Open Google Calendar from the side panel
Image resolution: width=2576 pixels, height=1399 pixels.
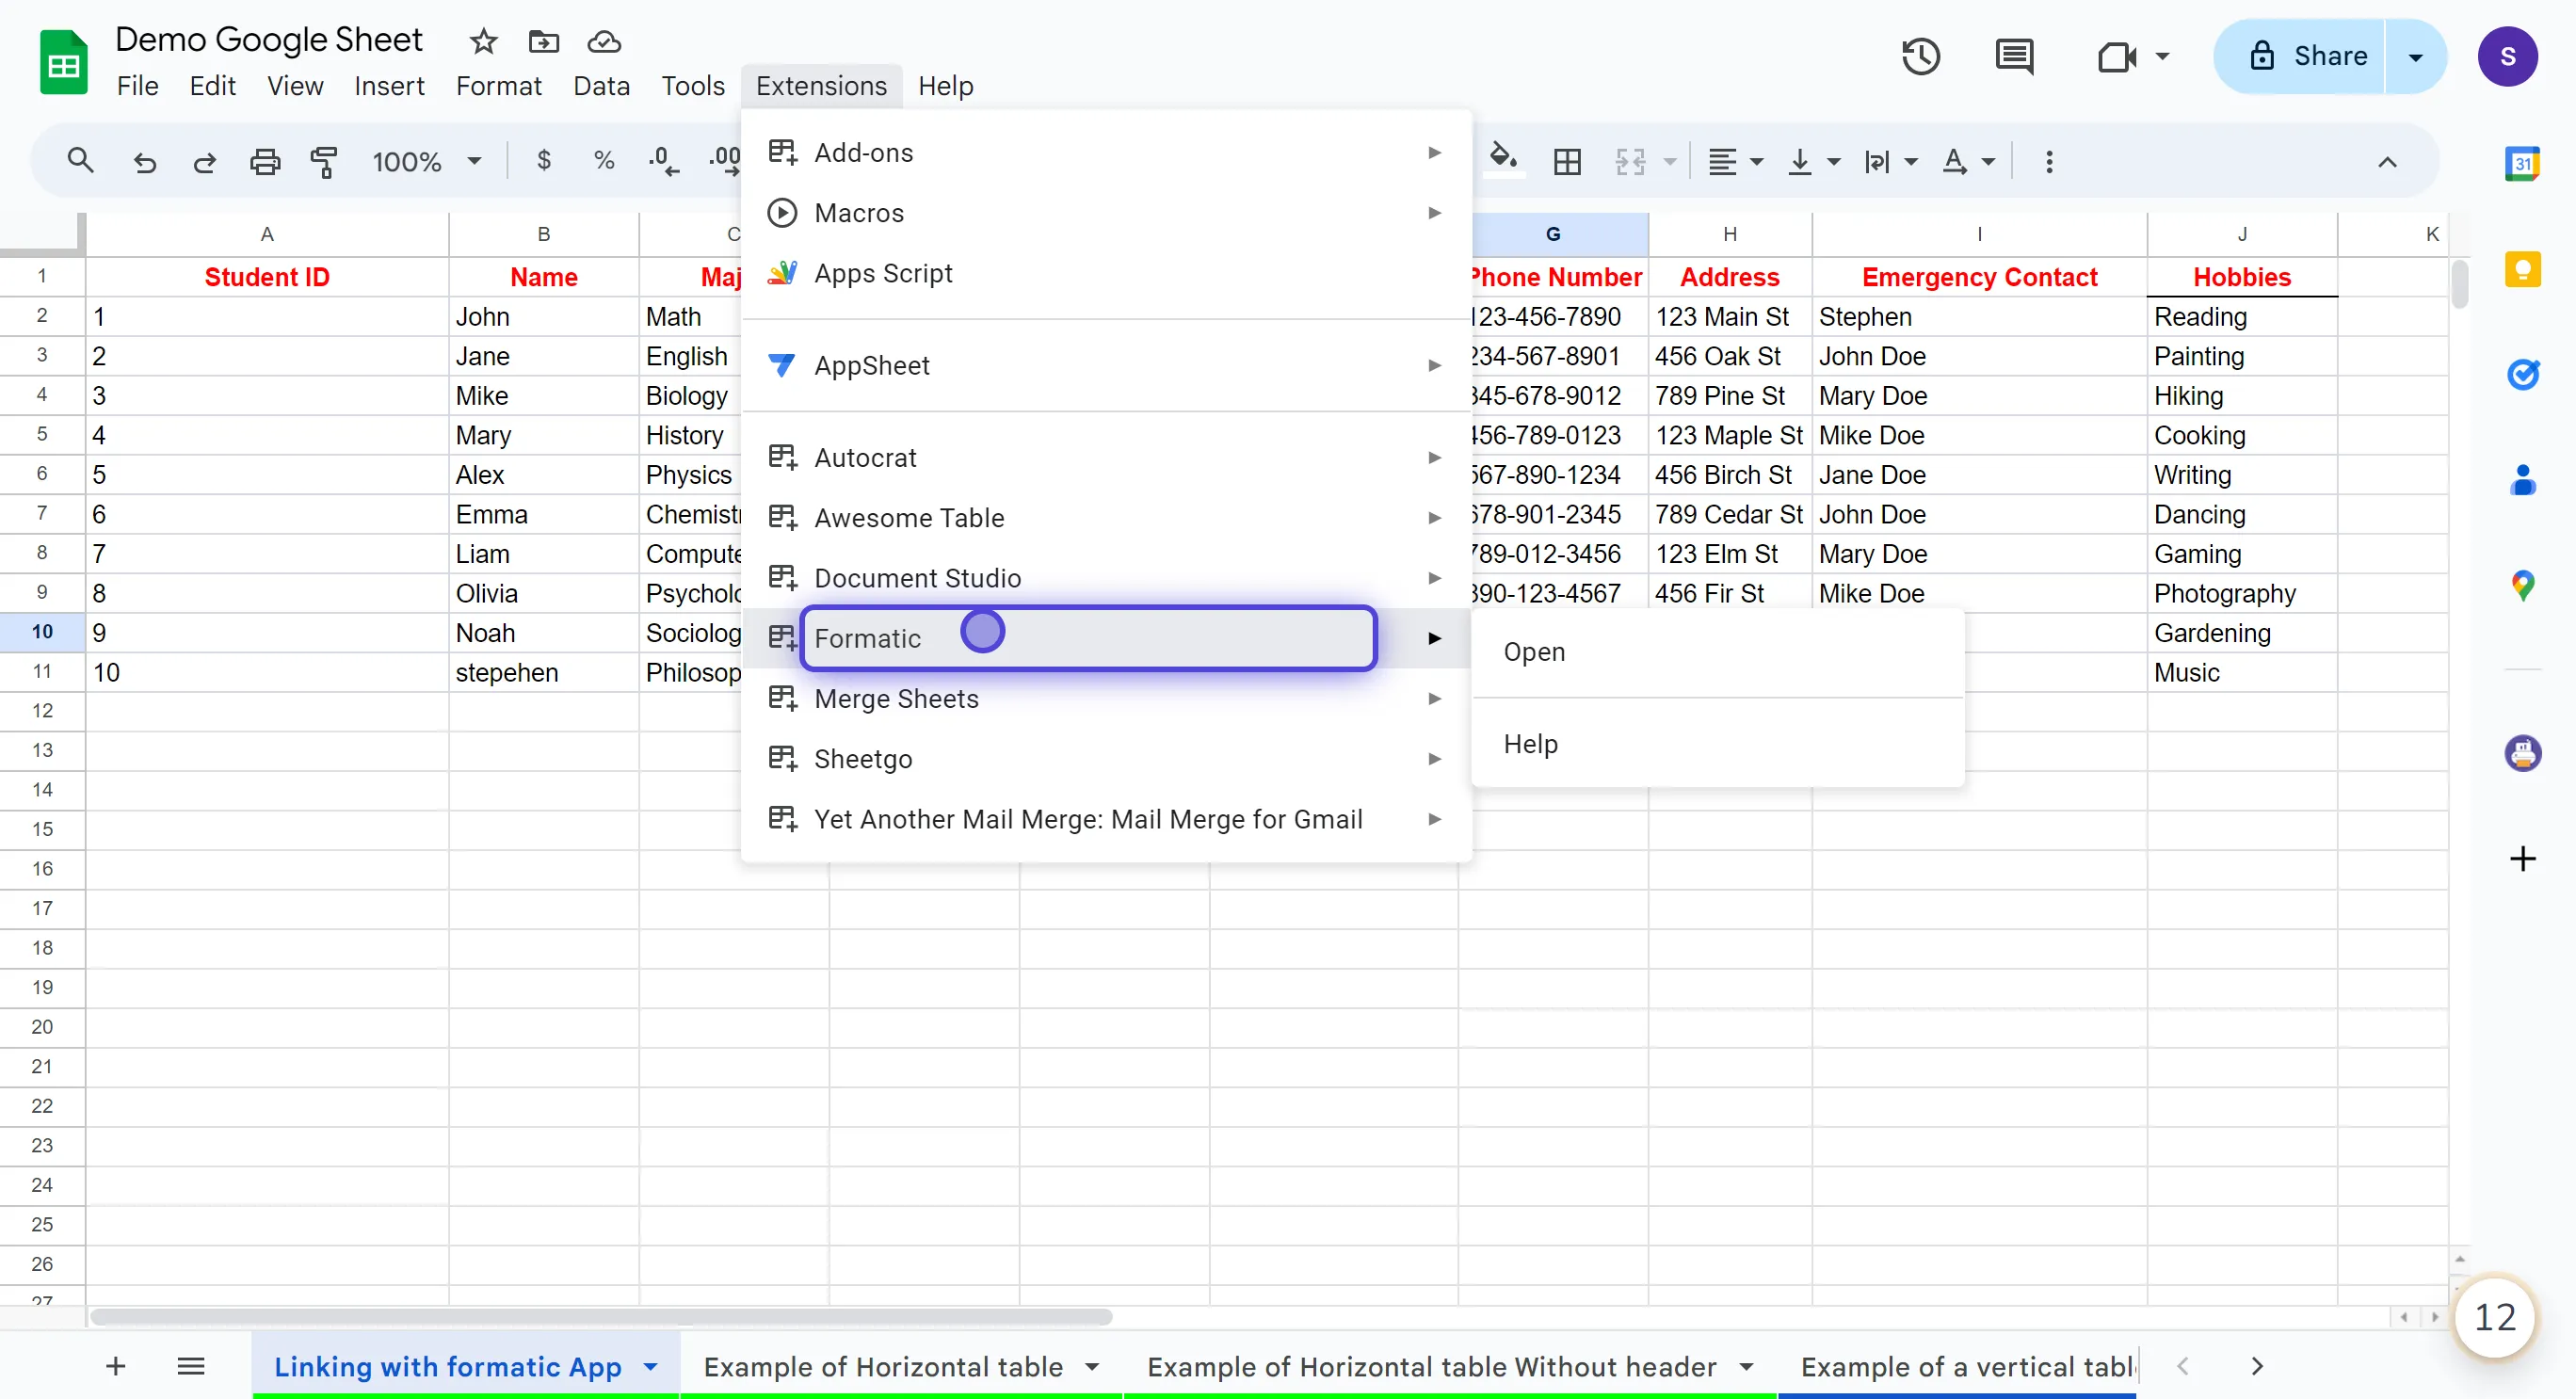(2522, 163)
